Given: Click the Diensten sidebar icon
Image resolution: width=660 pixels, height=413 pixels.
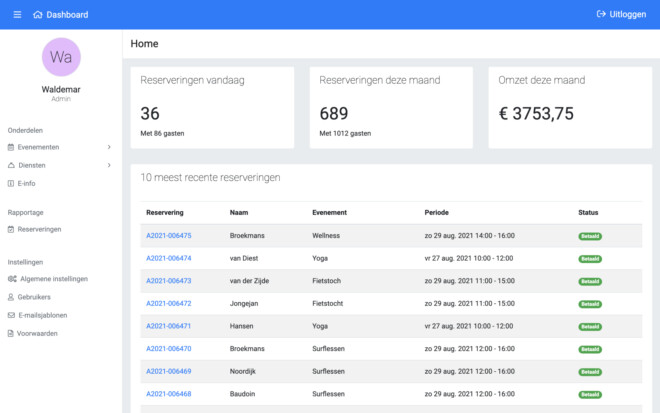Looking at the screenshot, I should click(11, 165).
